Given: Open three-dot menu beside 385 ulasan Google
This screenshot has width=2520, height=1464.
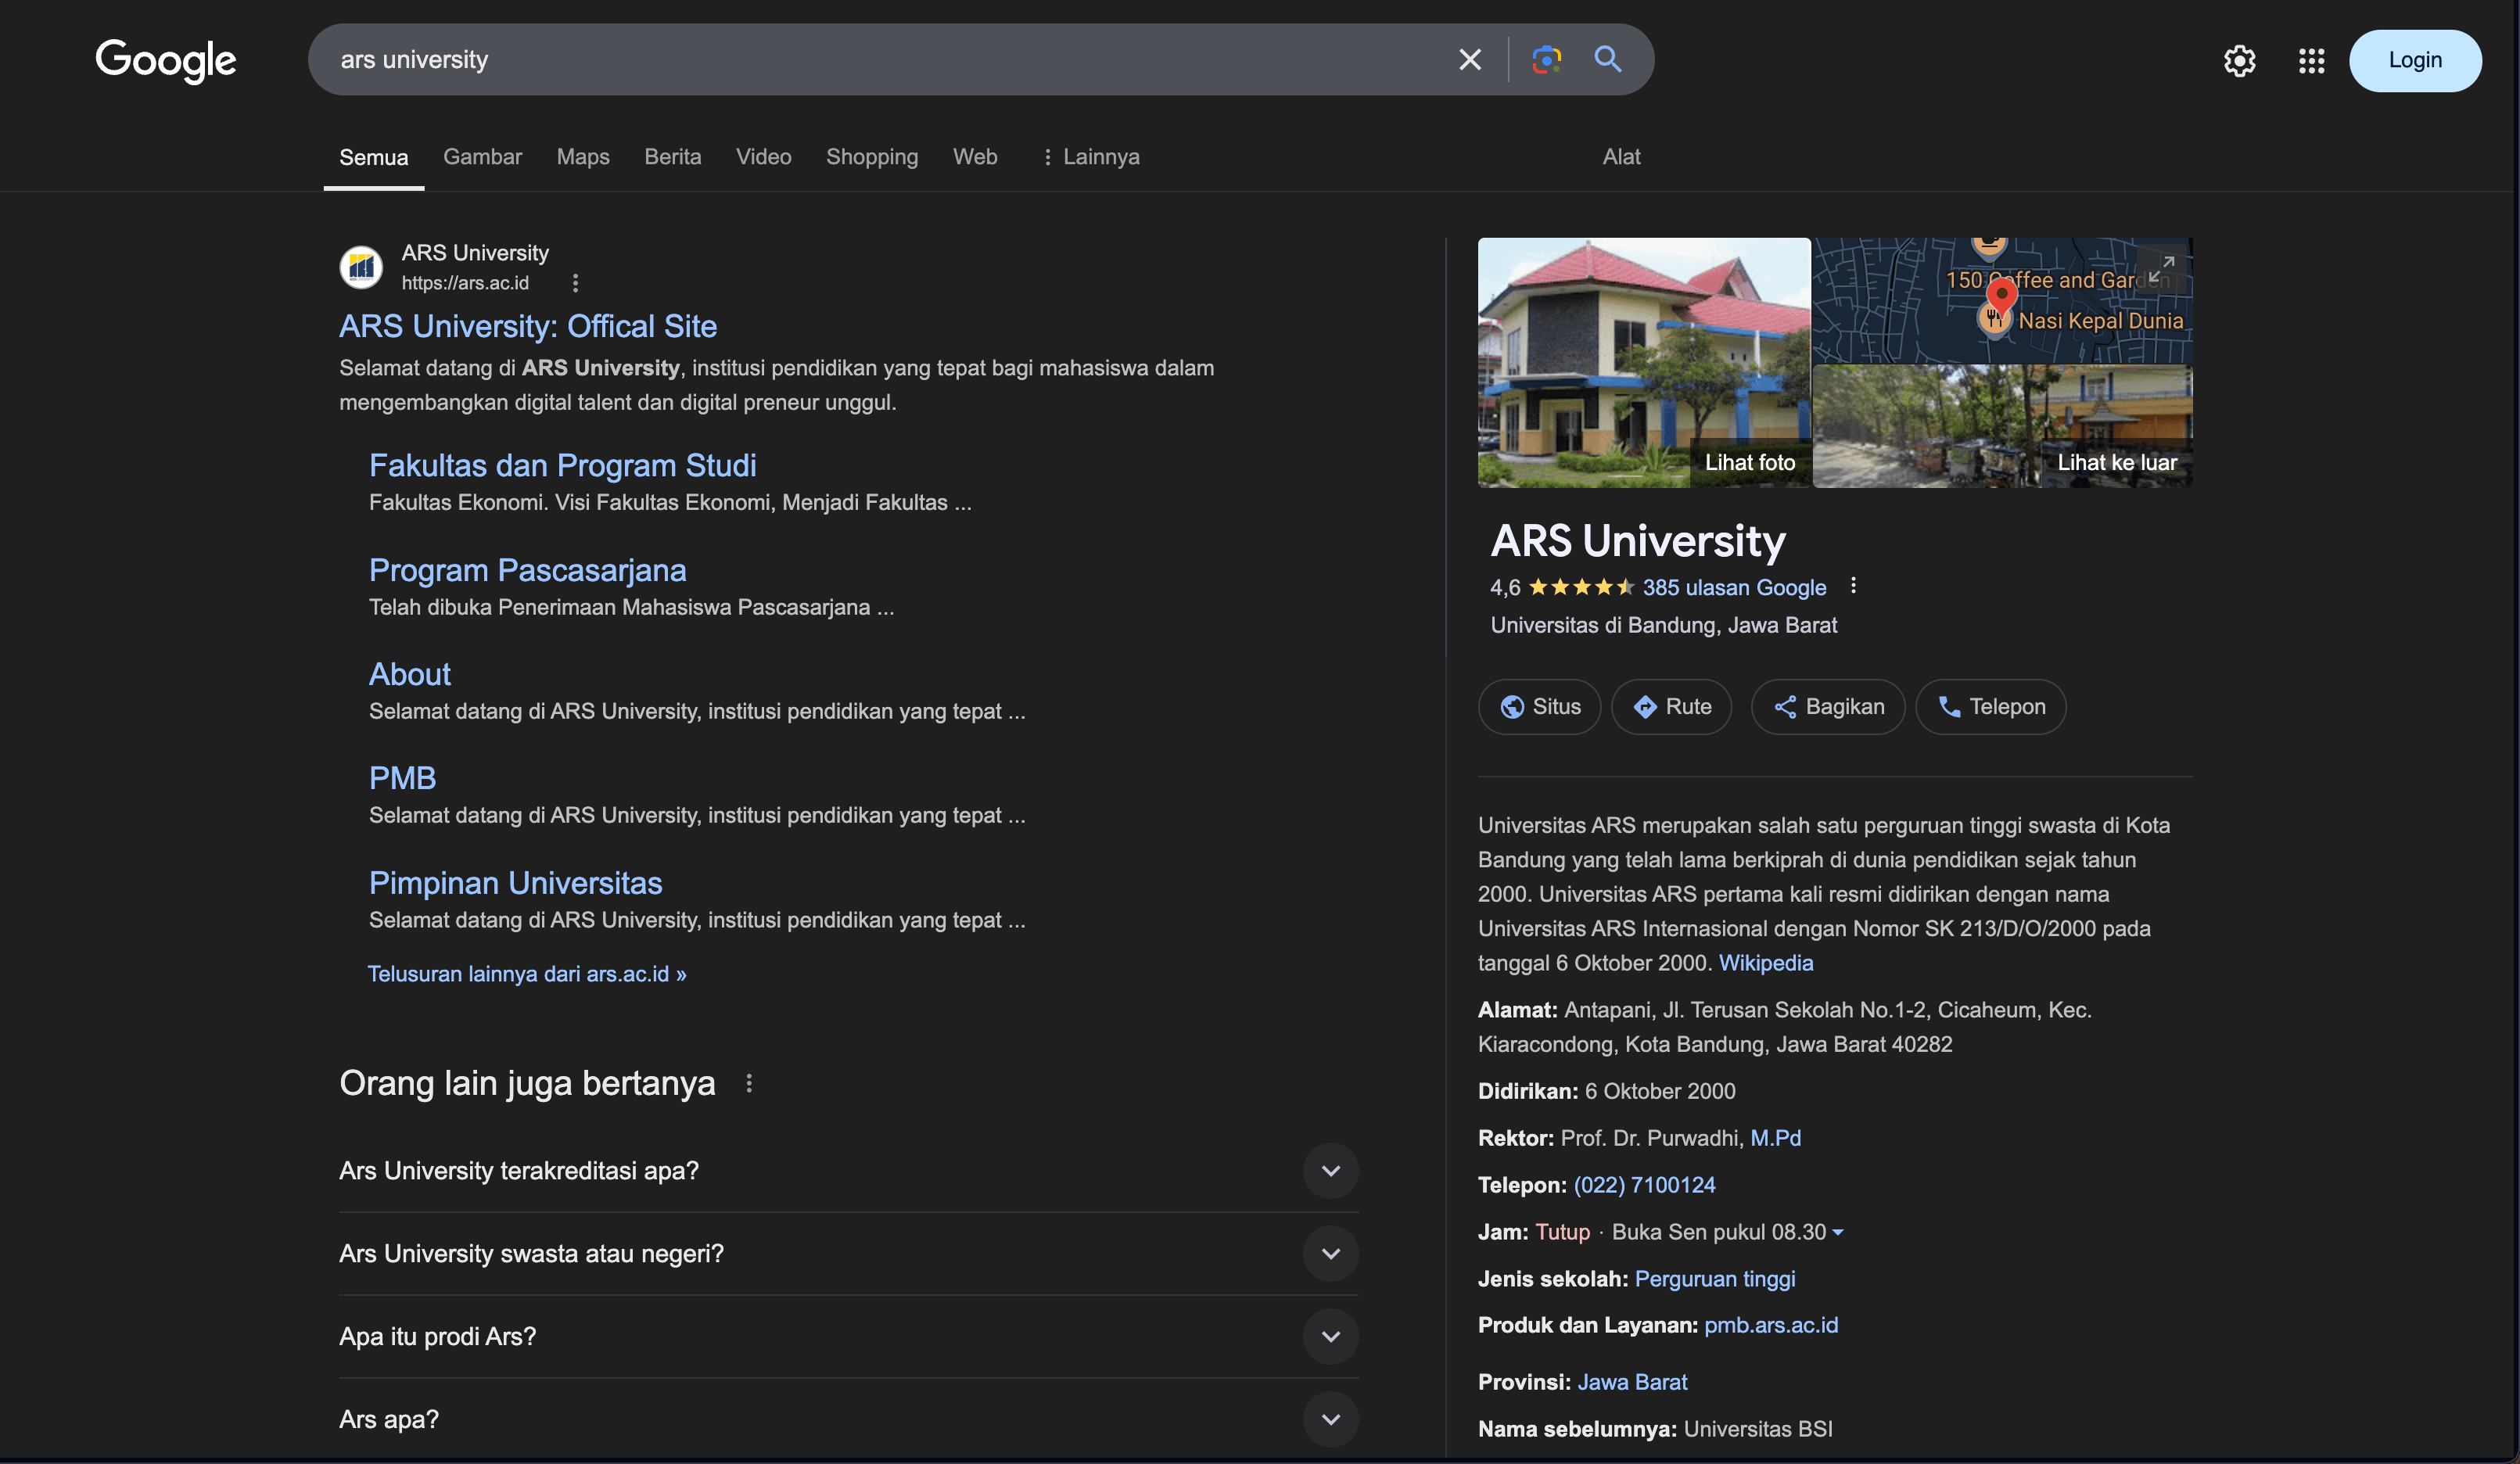Looking at the screenshot, I should 1853,586.
